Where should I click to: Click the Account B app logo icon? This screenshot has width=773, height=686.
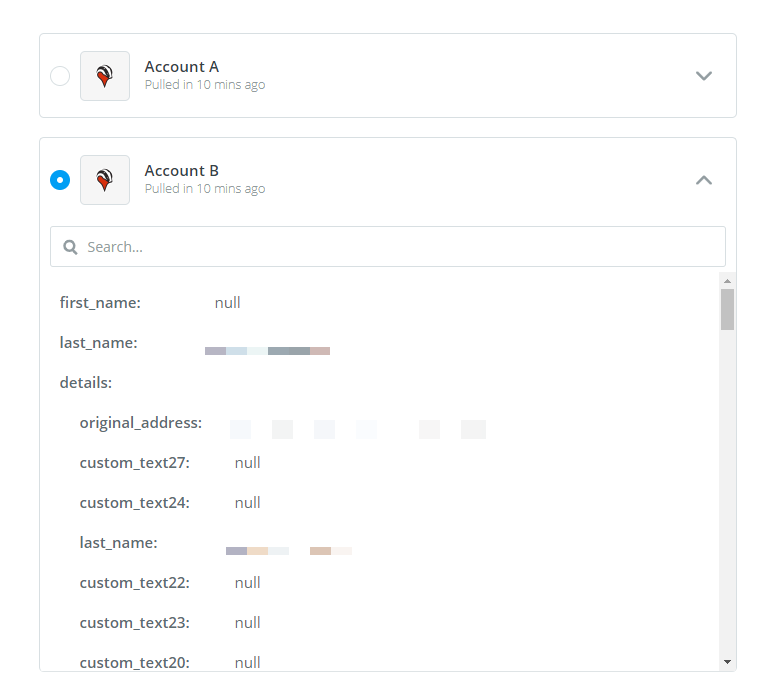click(105, 180)
